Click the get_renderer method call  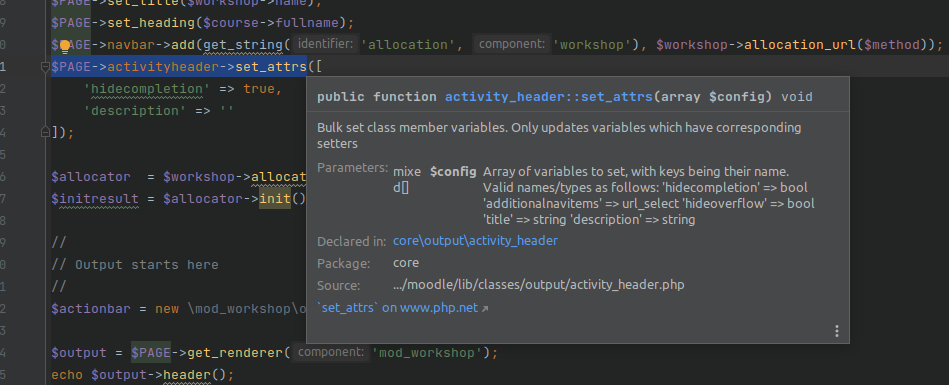(235, 352)
